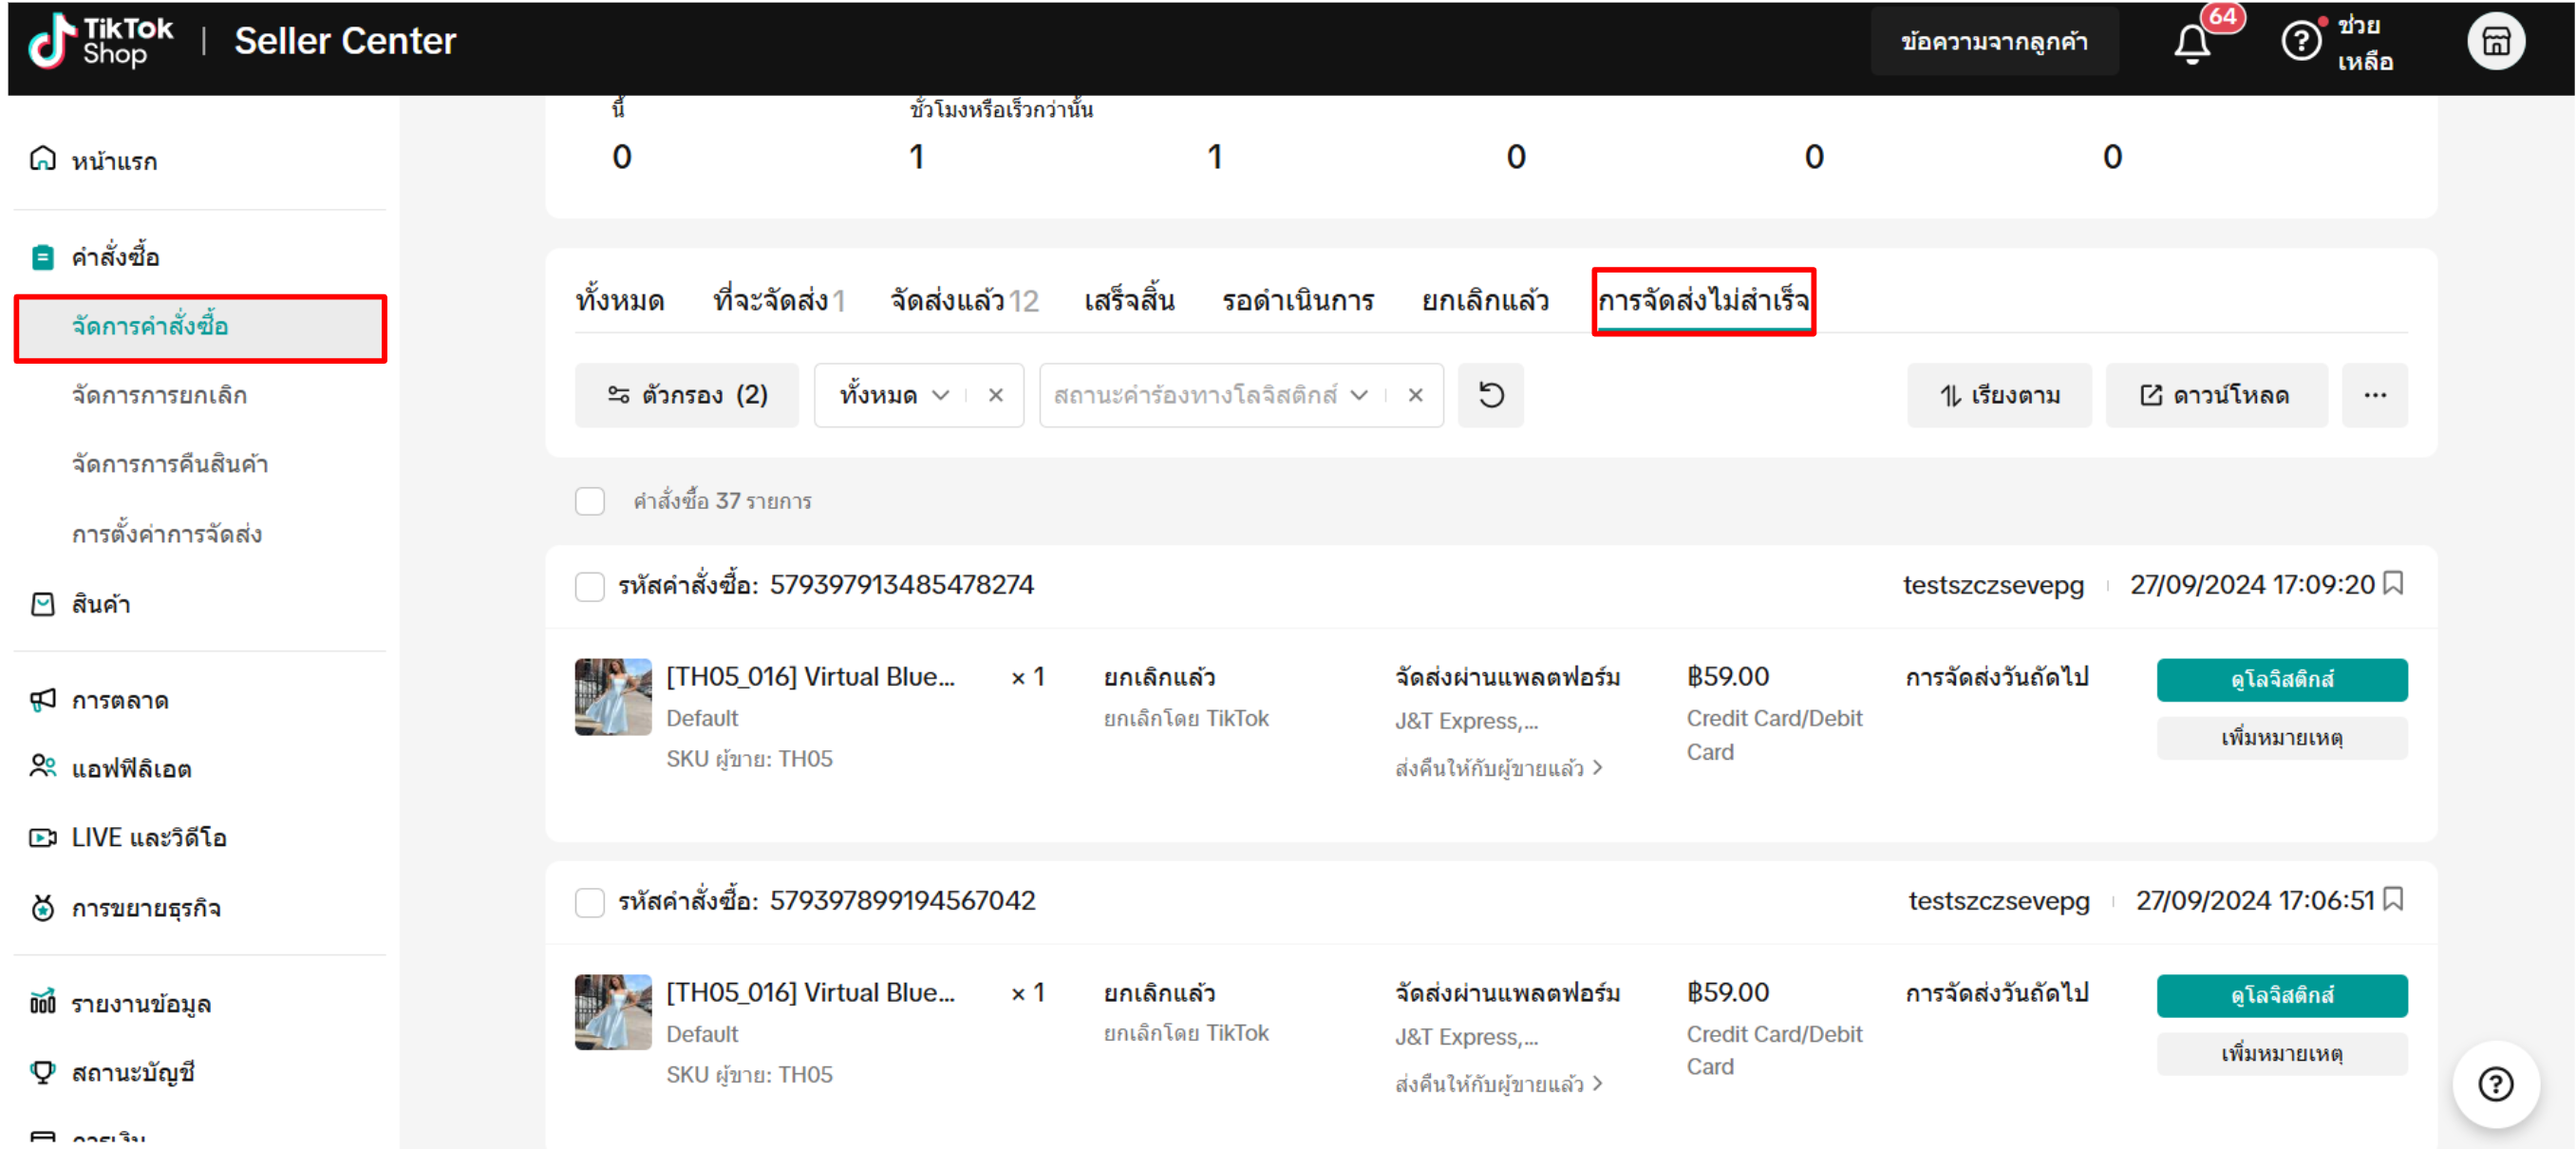
Task: Click the refresh icon near the filters
Action: [x=1491, y=395]
